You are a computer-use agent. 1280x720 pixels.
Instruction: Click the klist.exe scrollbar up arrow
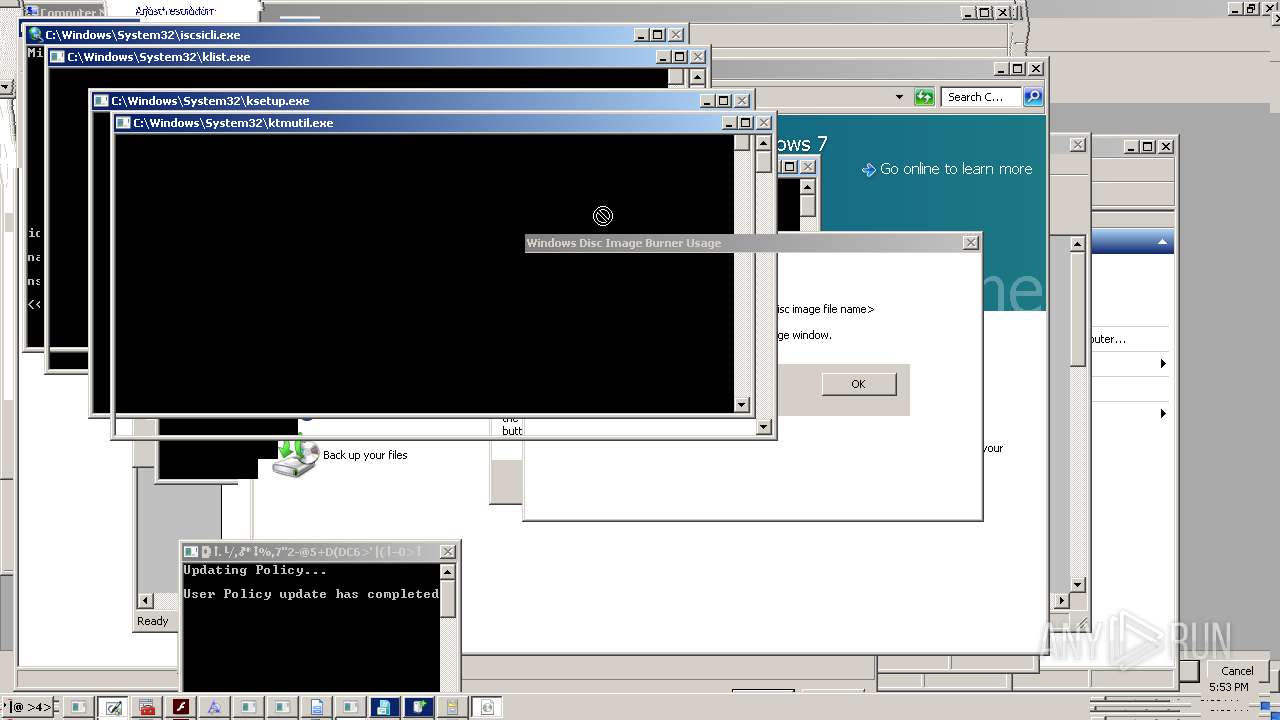coord(697,77)
